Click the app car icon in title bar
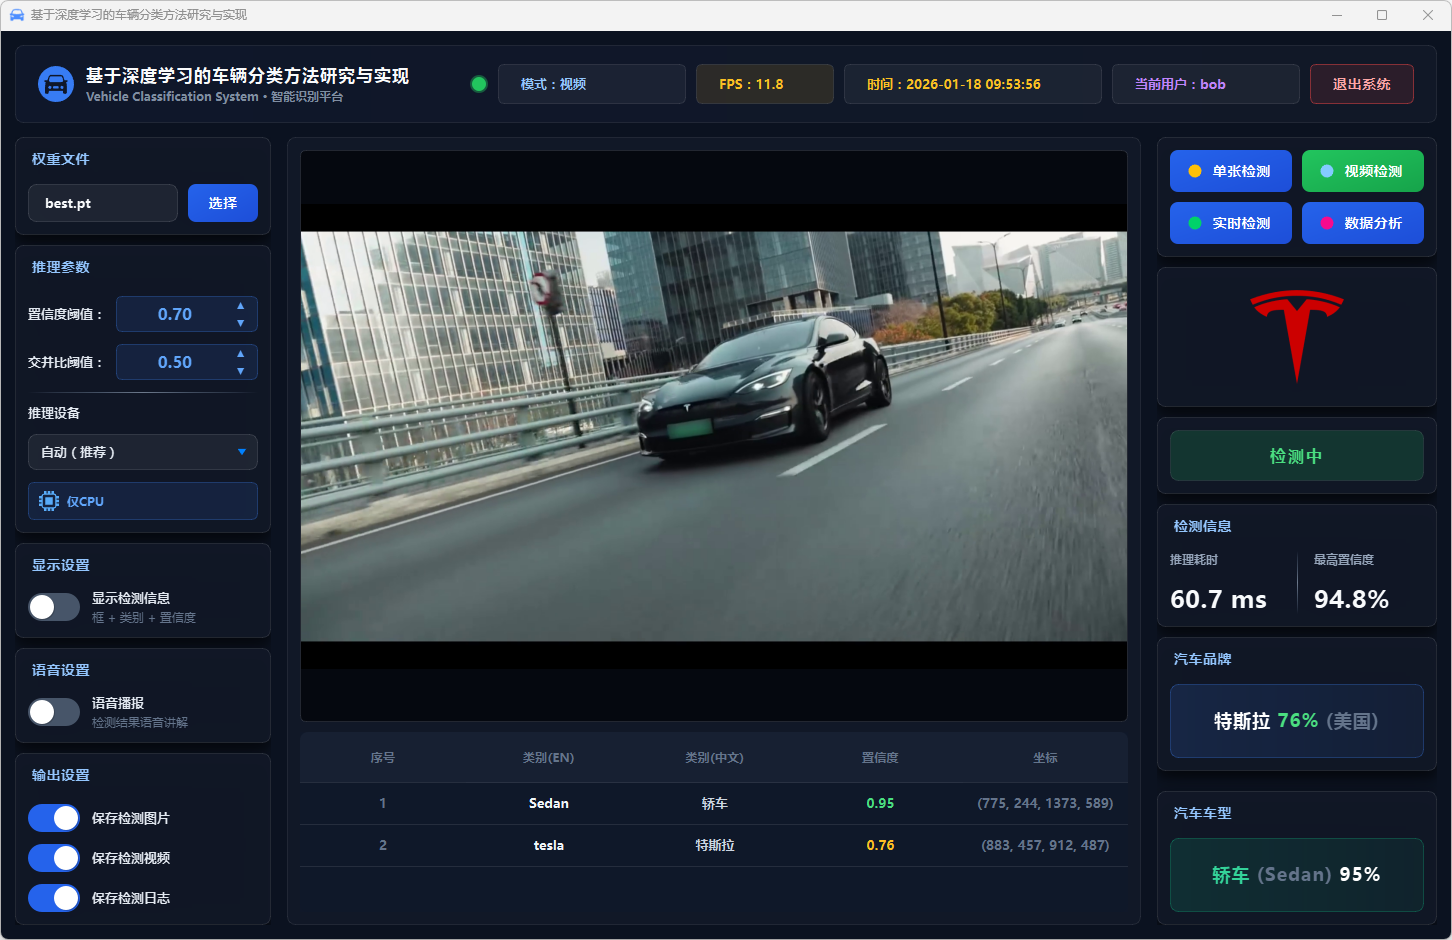 pyautogui.click(x=16, y=15)
